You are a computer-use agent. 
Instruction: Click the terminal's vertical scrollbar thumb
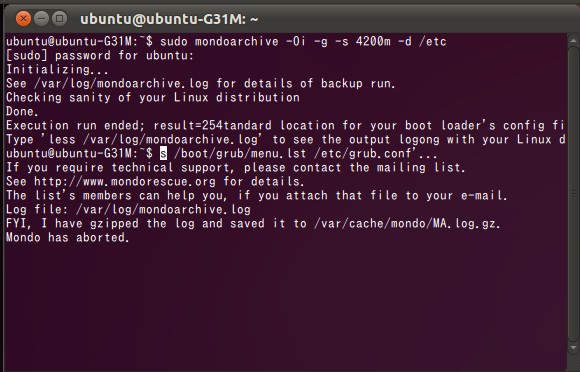point(573,194)
